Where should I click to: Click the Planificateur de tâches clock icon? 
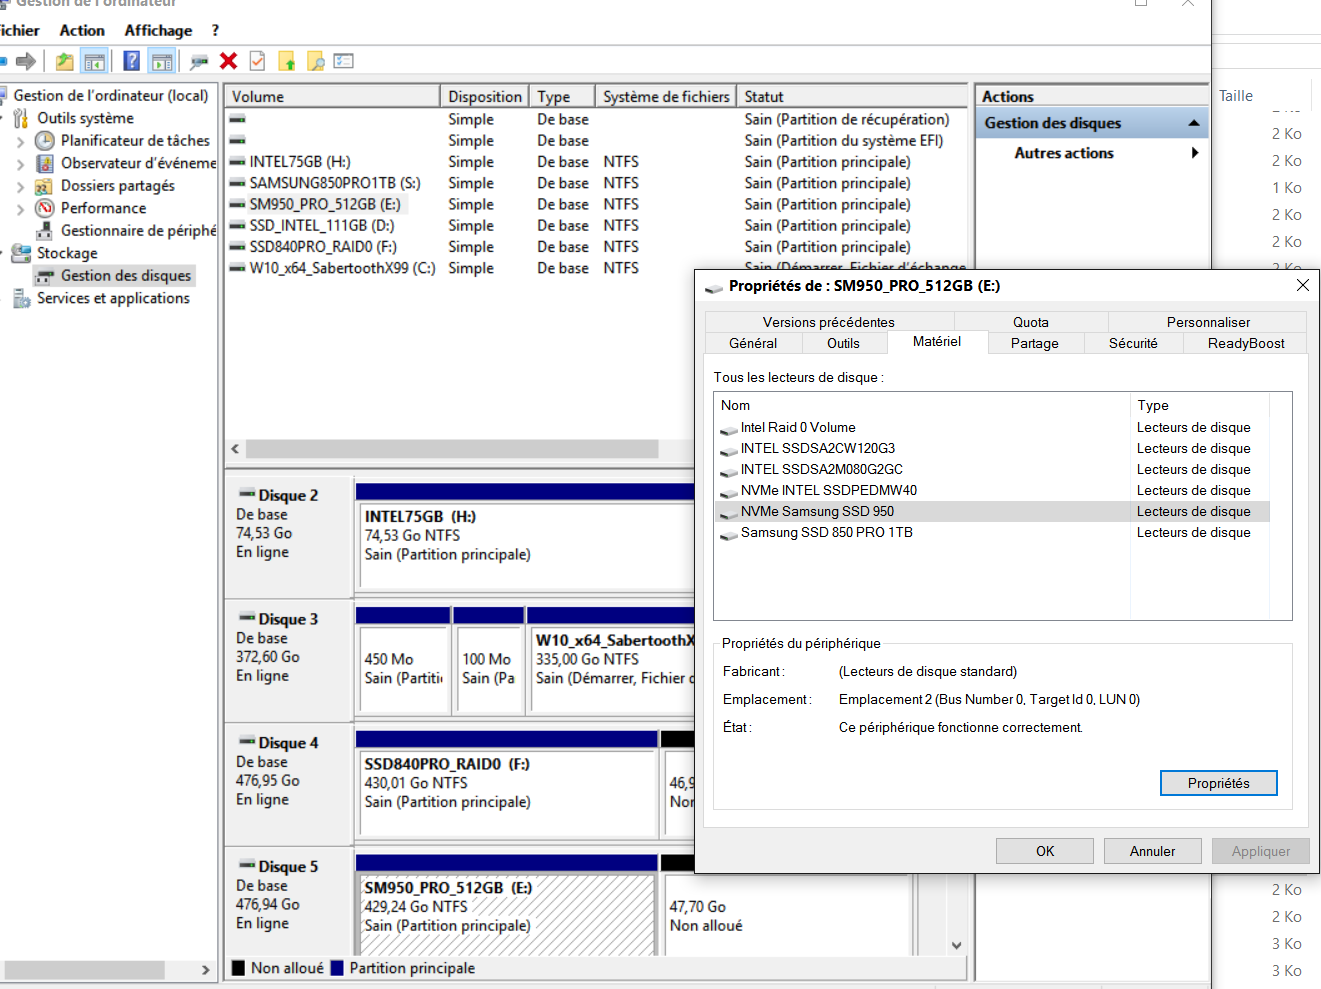pyautogui.click(x=44, y=141)
